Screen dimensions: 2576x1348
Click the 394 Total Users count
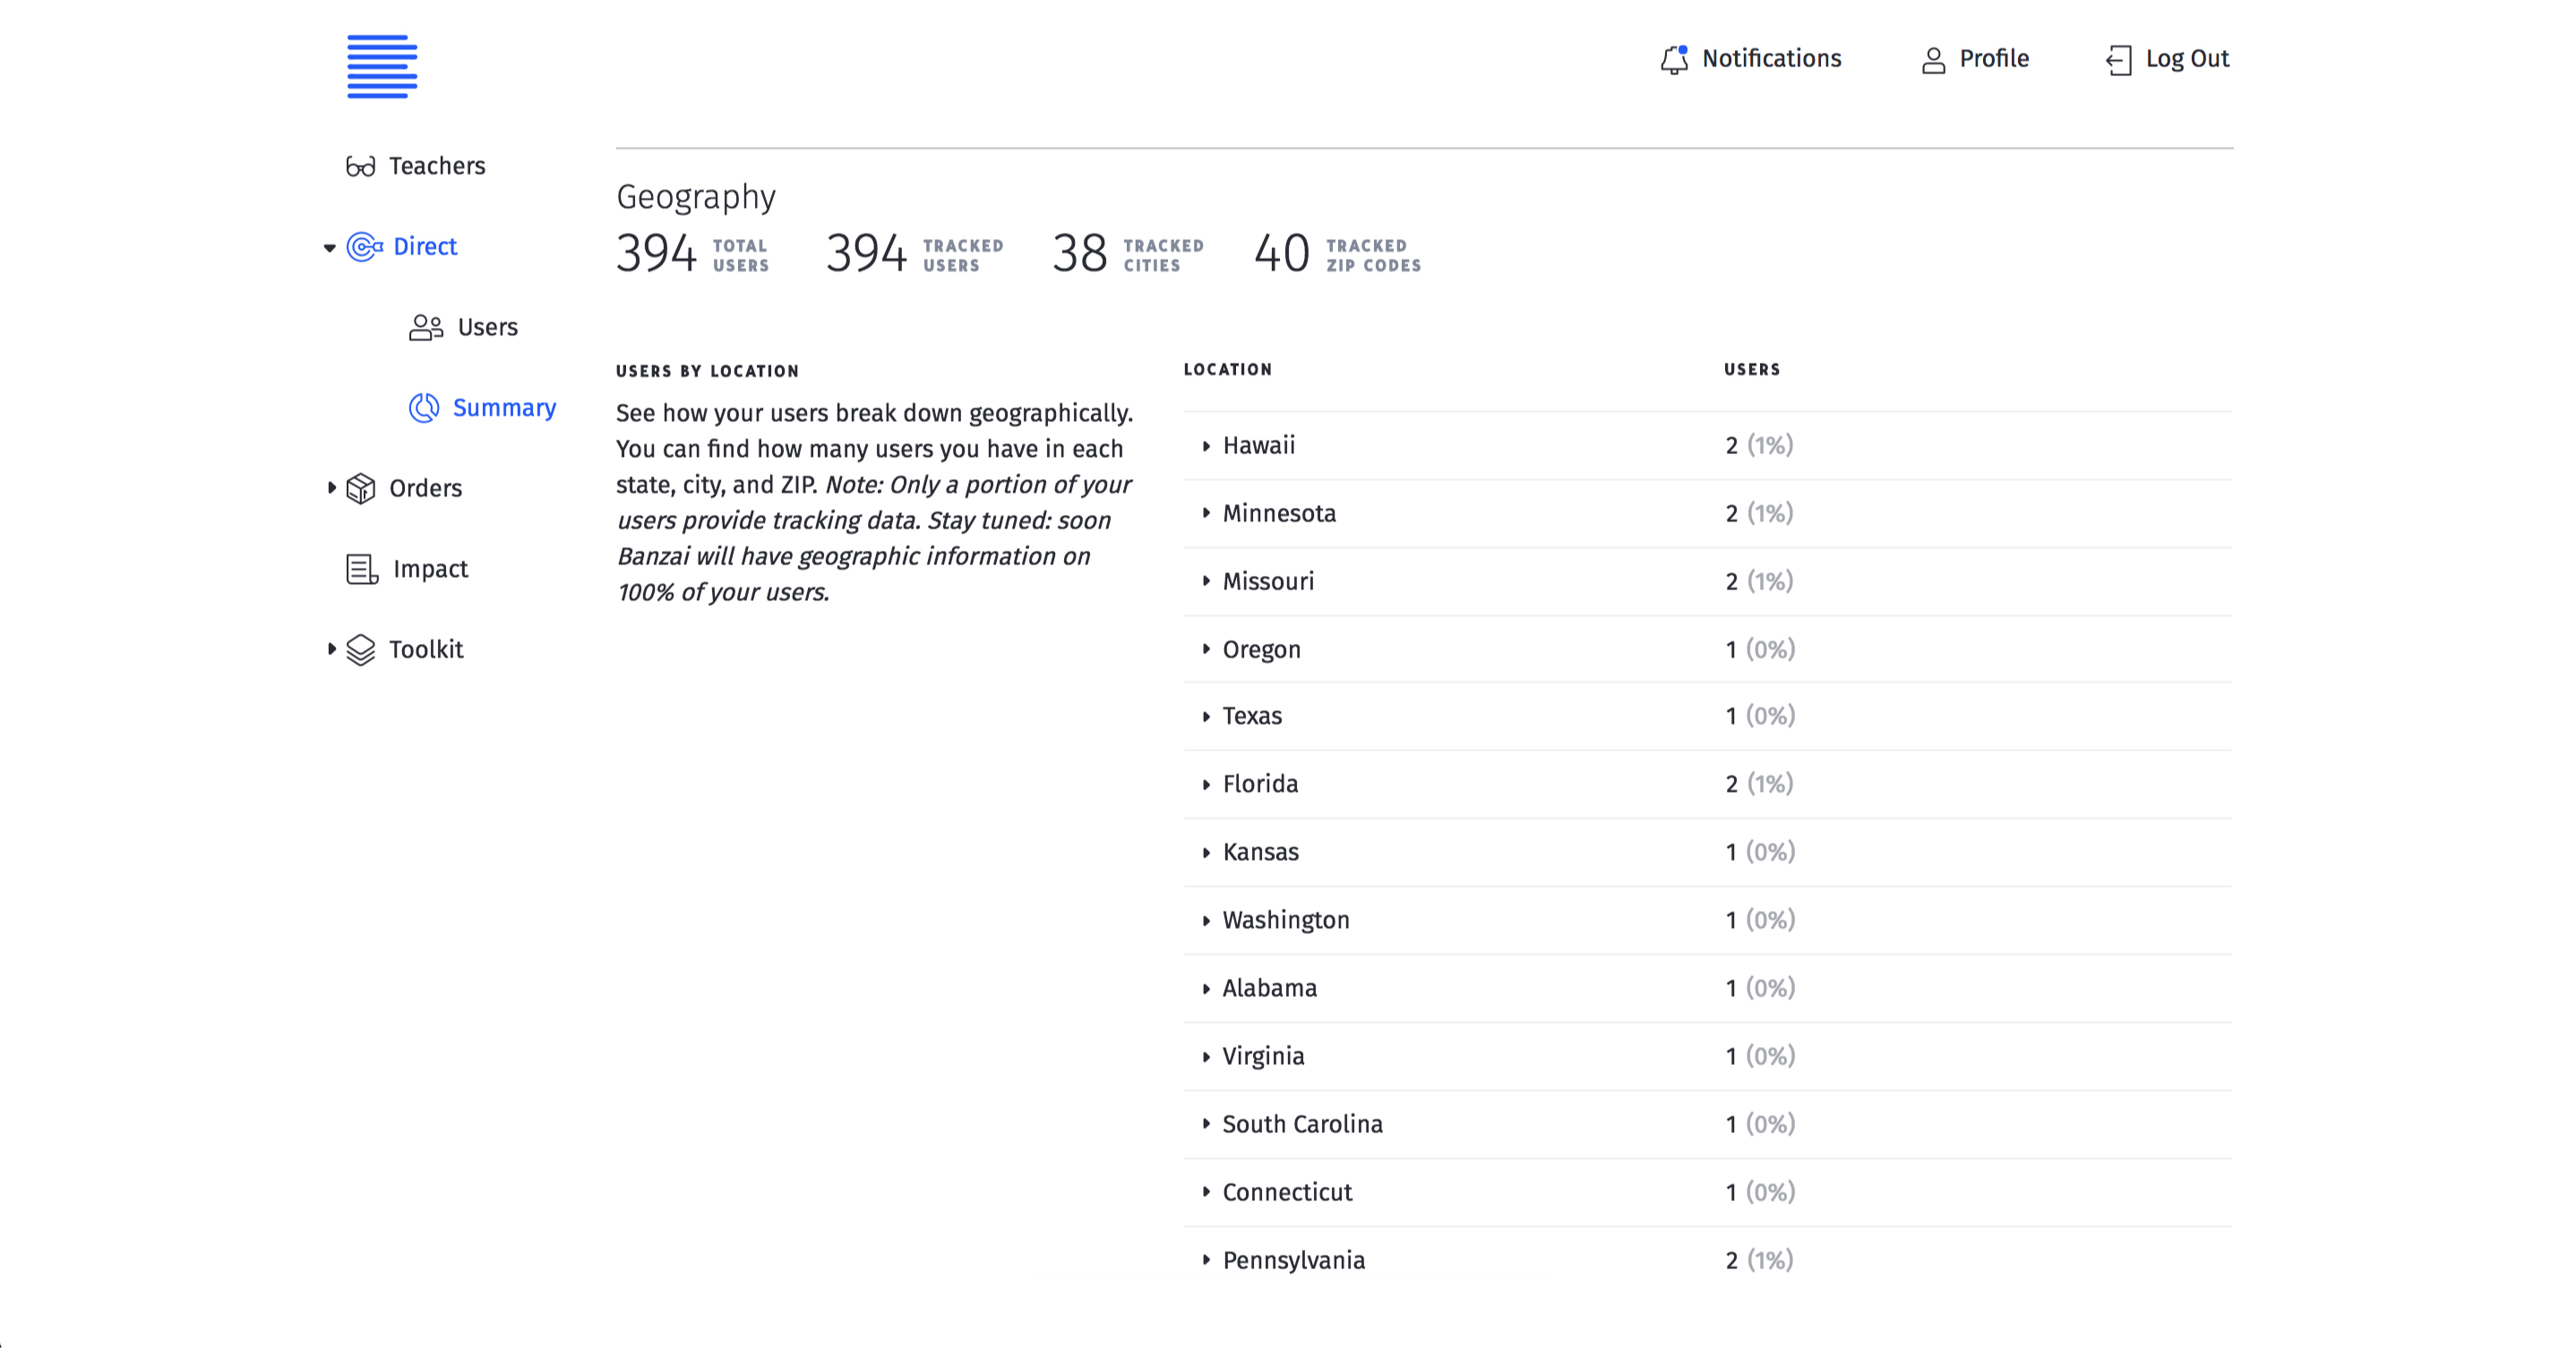pos(657,253)
